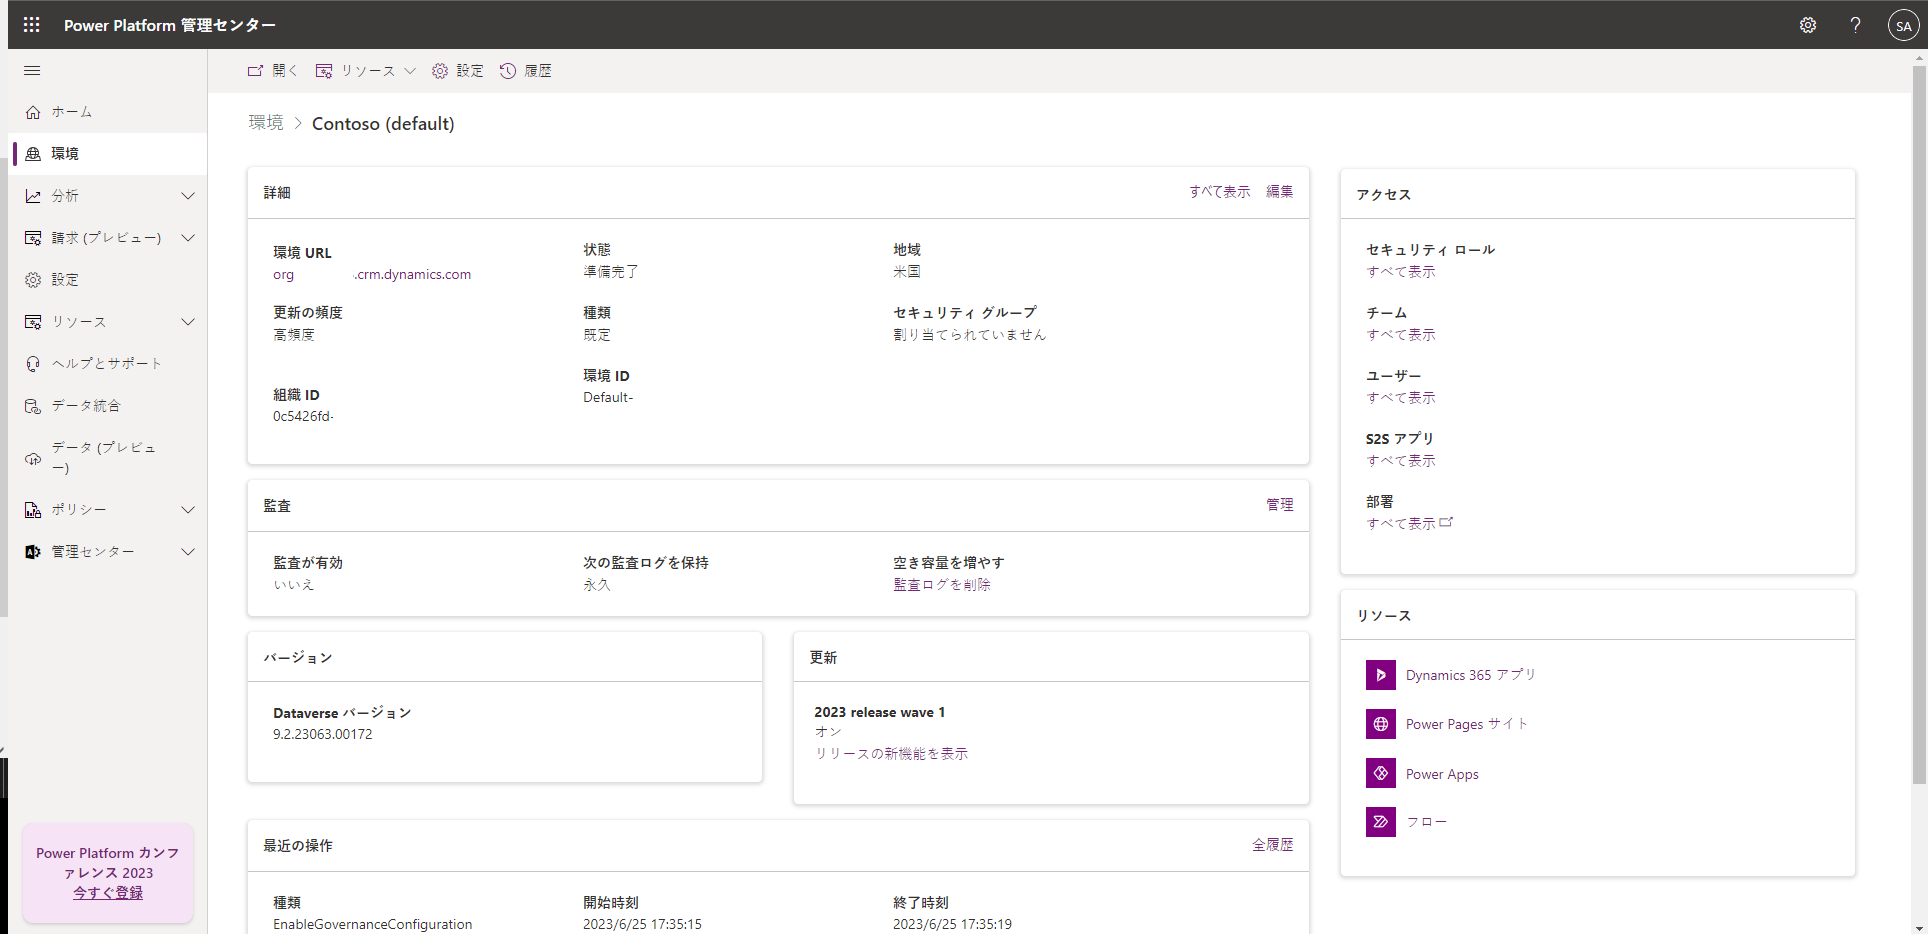
Task: Click the 監査ログを削除 link
Action: click(x=942, y=585)
